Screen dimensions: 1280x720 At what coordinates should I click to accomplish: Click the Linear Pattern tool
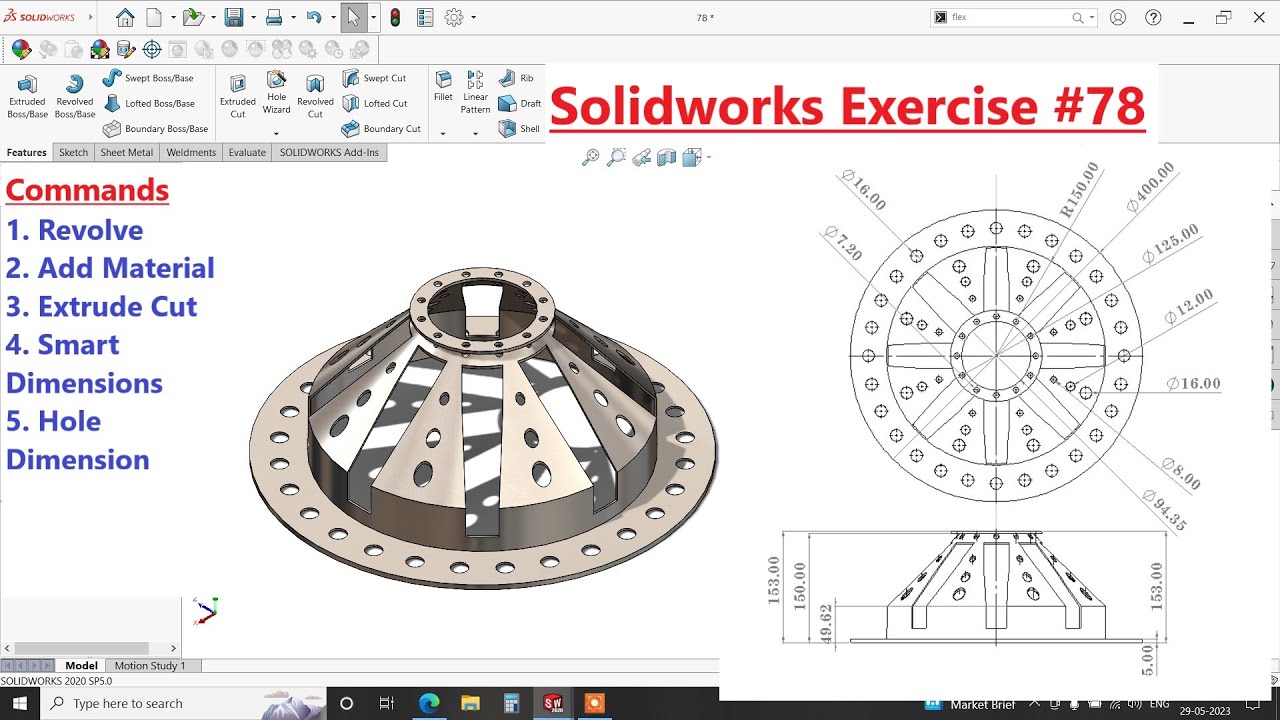(475, 93)
